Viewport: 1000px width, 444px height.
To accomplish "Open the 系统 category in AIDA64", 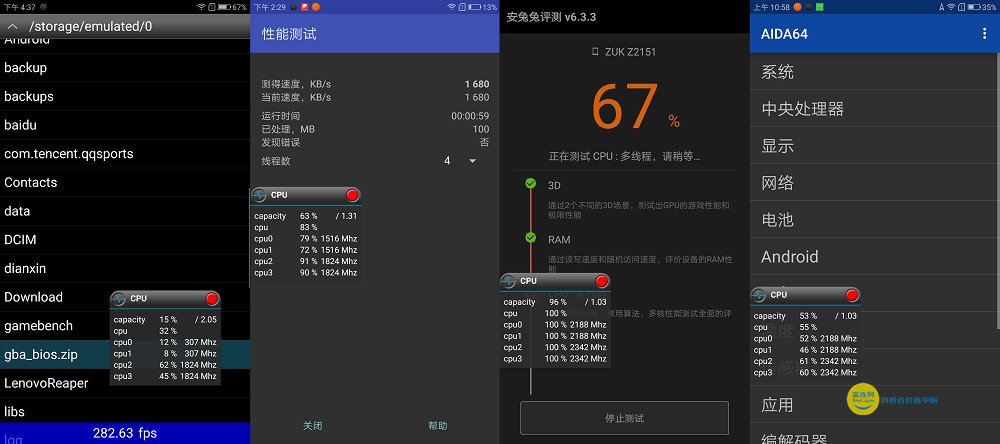I will (x=875, y=71).
